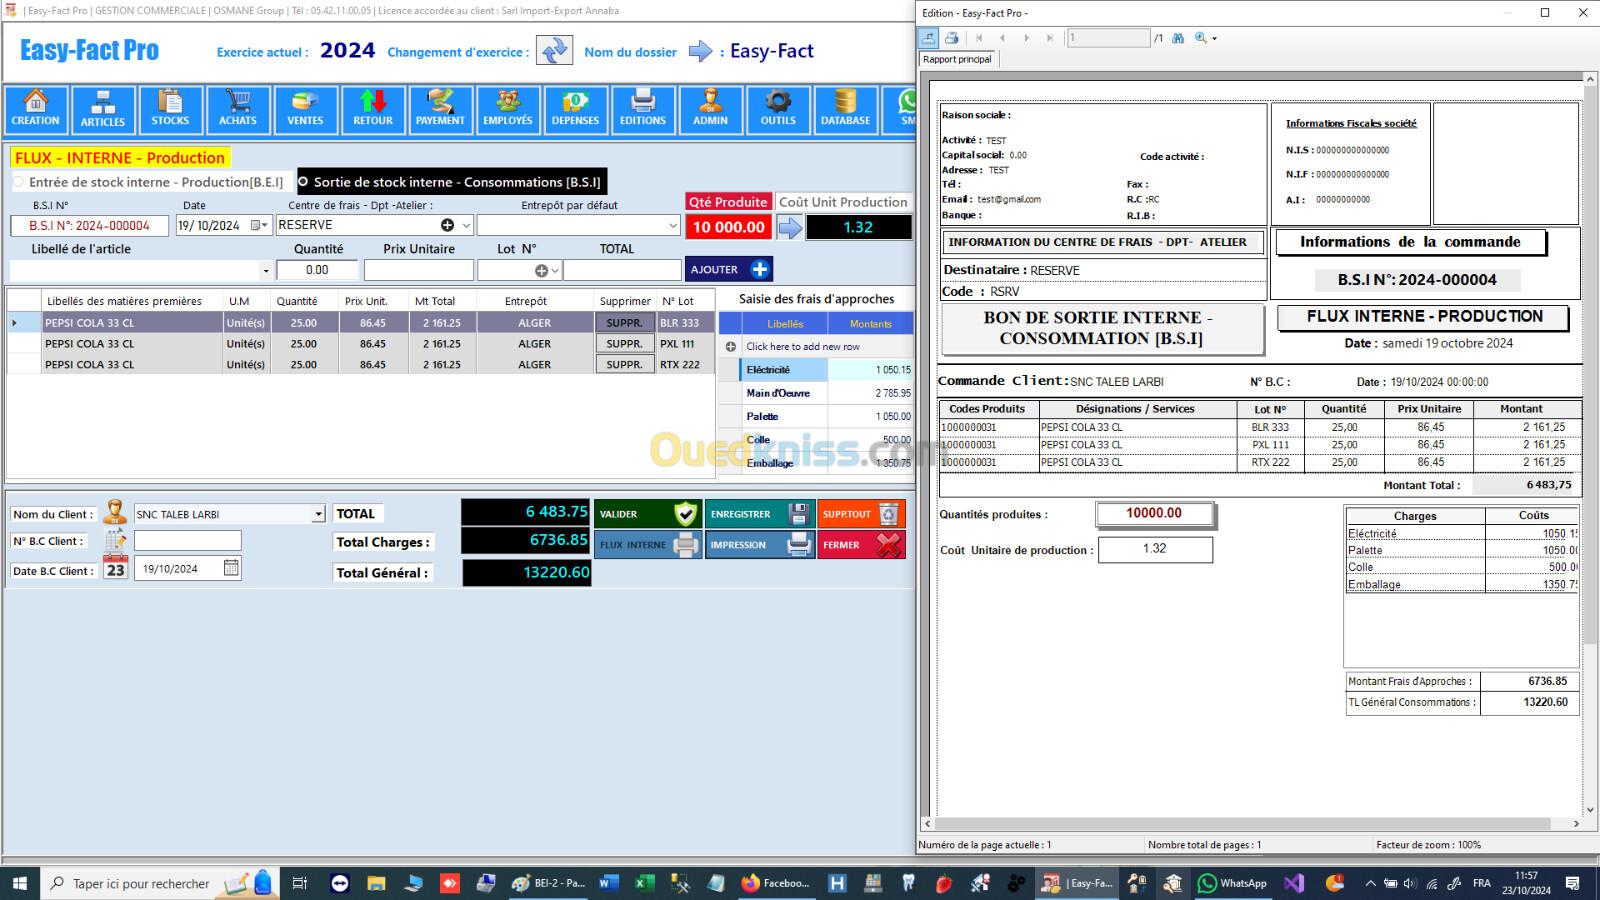The height and width of the screenshot is (900, 1600).
Task: Open the Nom du Client dropdown
Action: point(318,514)
